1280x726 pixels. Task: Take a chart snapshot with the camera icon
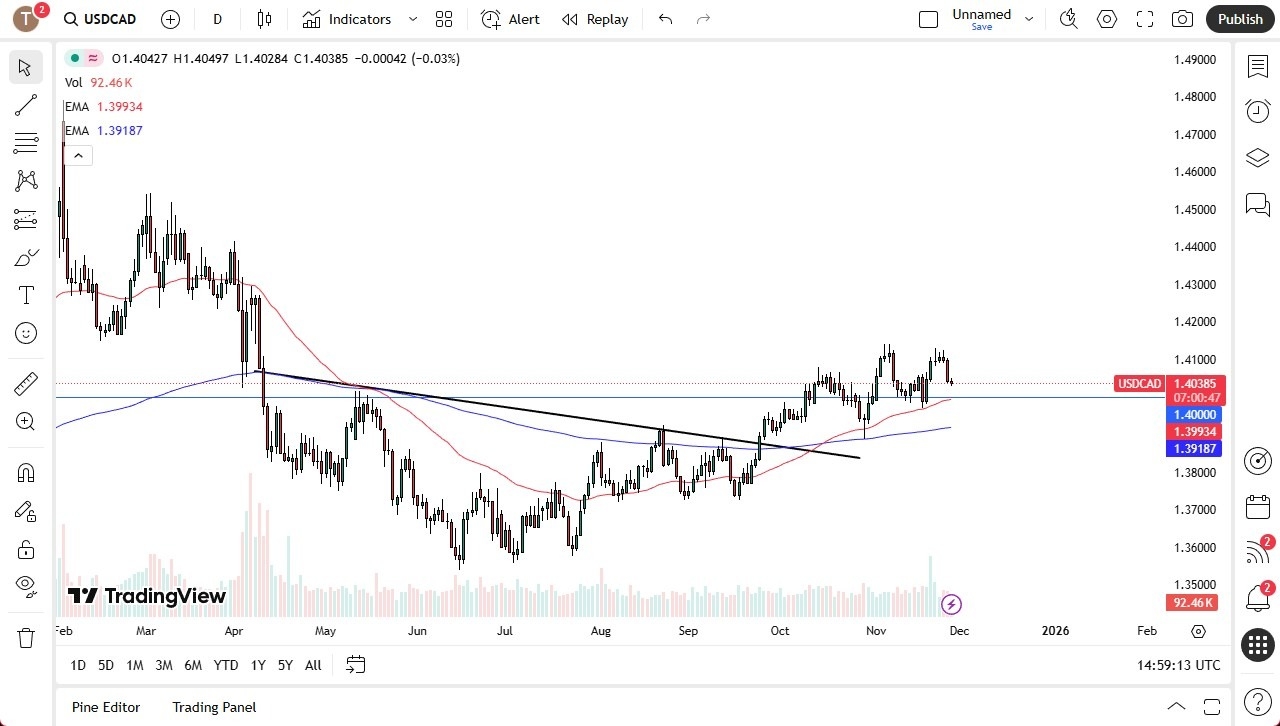click(x=1181, y=18)
